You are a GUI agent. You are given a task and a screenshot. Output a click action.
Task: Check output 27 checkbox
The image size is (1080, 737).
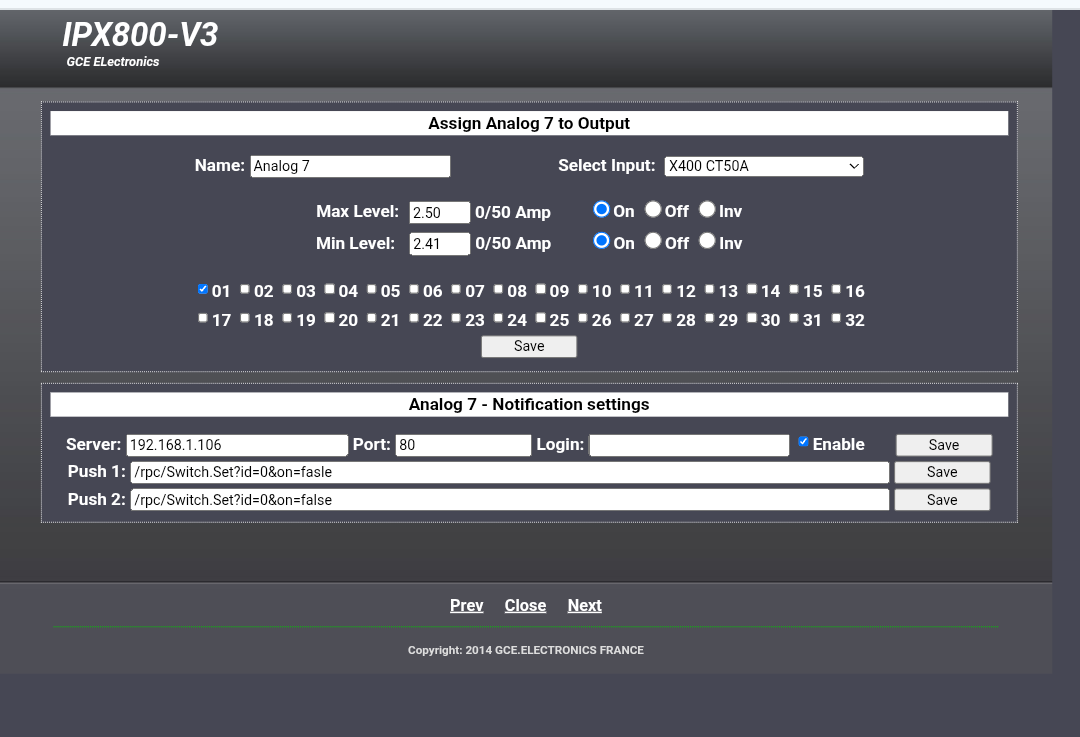(625, 318)
